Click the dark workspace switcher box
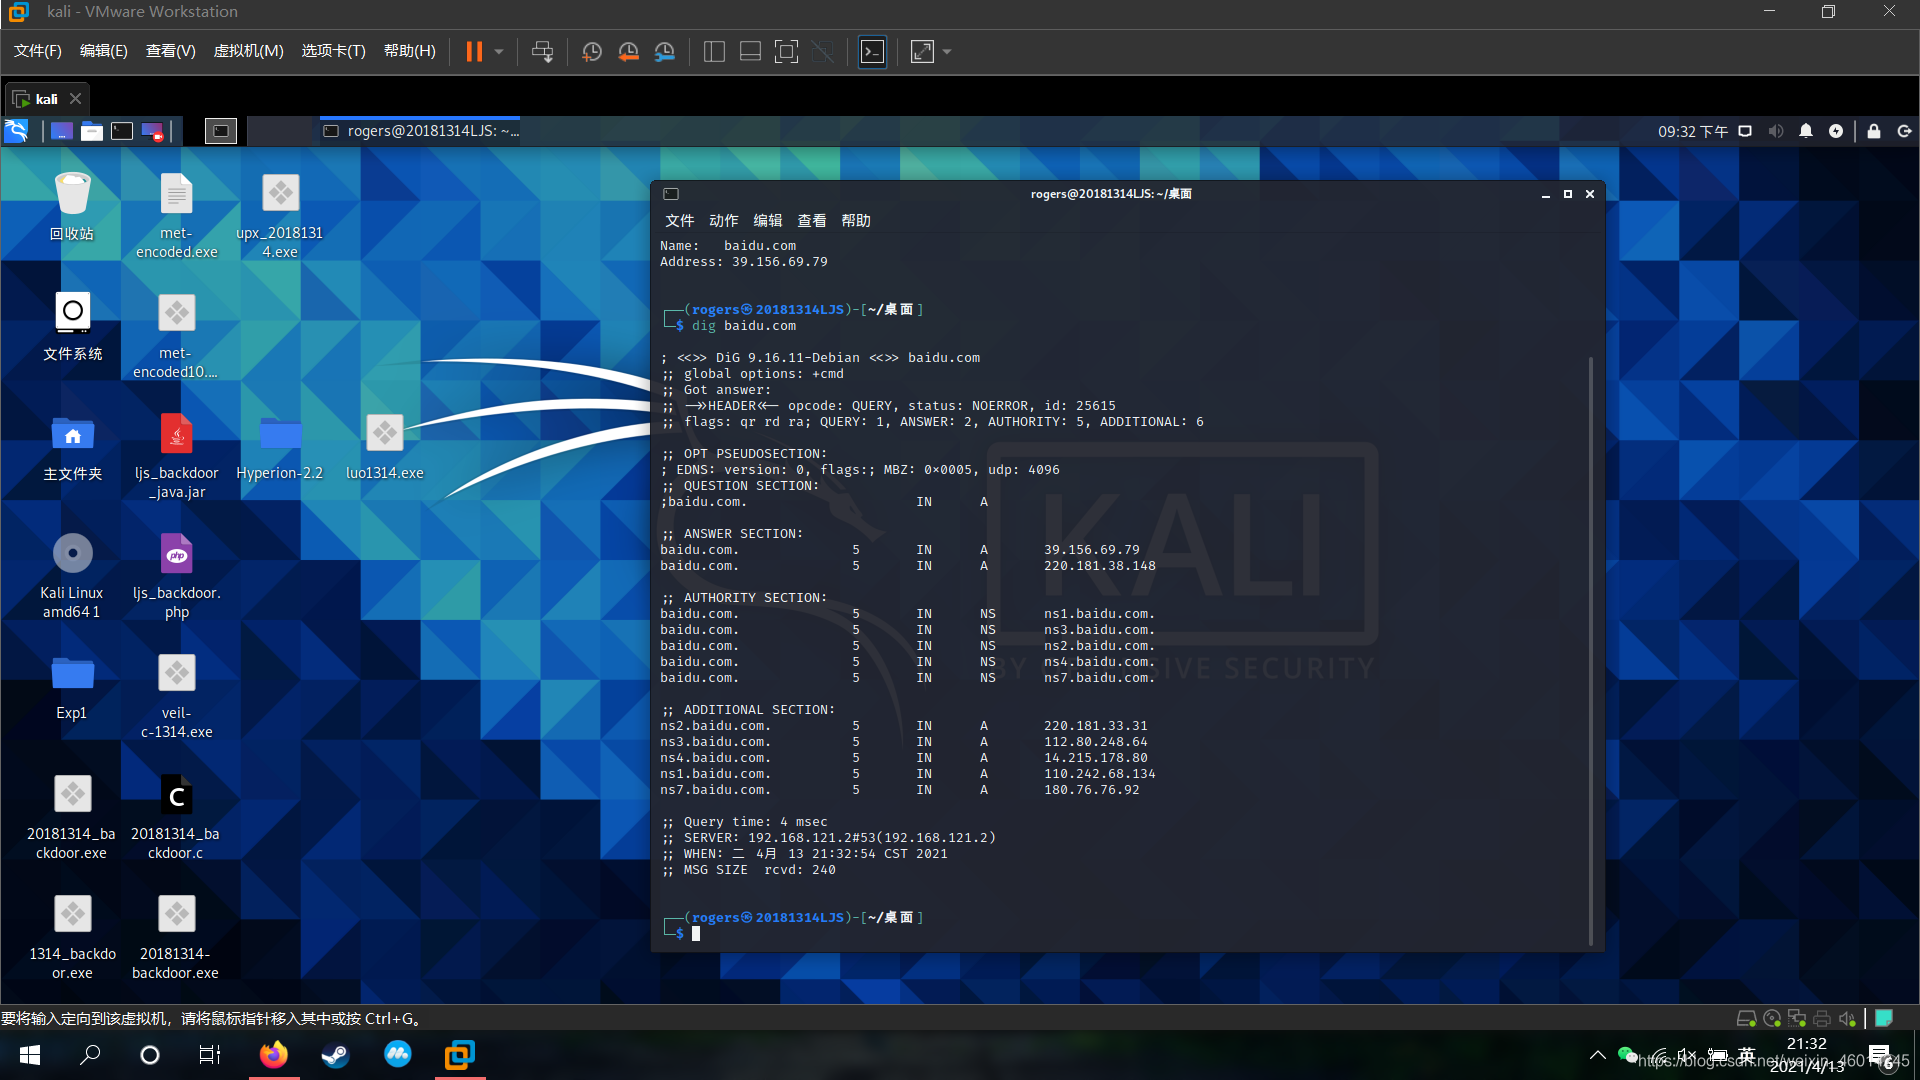This screenshot has height=1080, width=1920. 221,131
